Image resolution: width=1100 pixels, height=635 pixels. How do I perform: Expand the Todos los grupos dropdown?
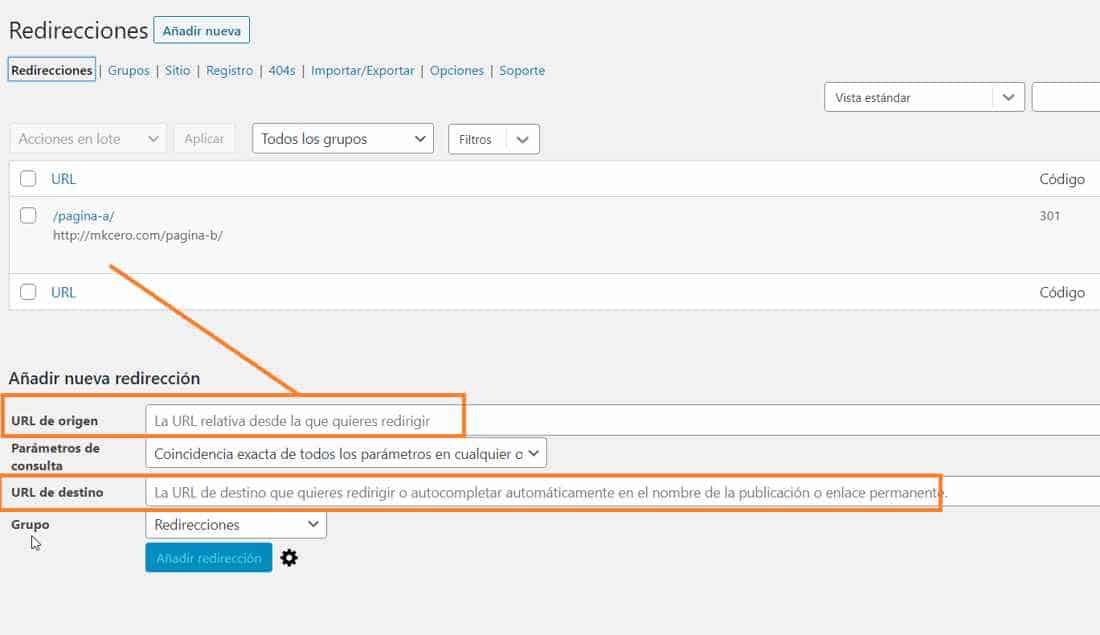point(342,139)
